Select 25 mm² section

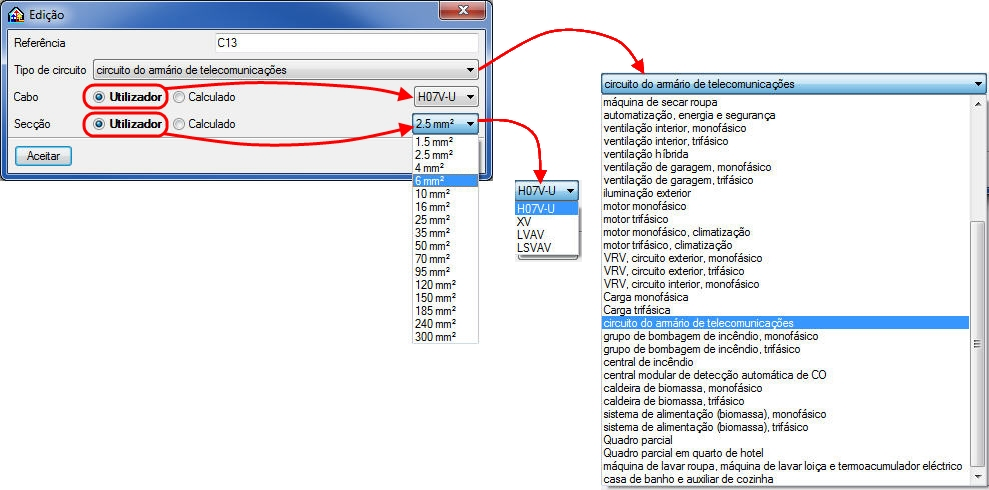(x=445, y=219)
